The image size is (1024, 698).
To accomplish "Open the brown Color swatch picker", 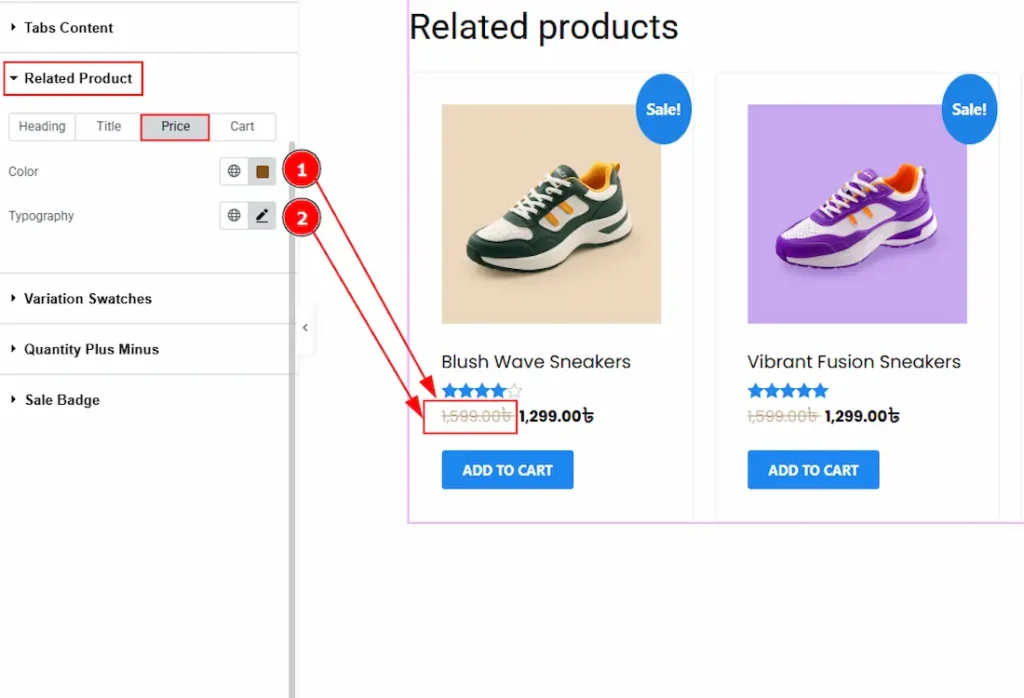I will click(x=262, y=172).
